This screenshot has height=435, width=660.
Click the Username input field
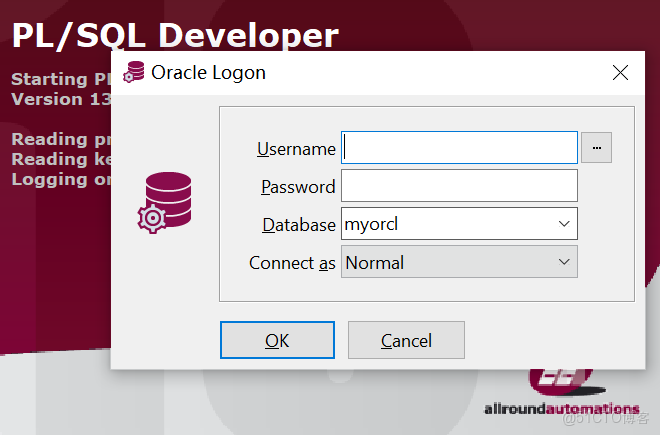click(x=459, y=147)
